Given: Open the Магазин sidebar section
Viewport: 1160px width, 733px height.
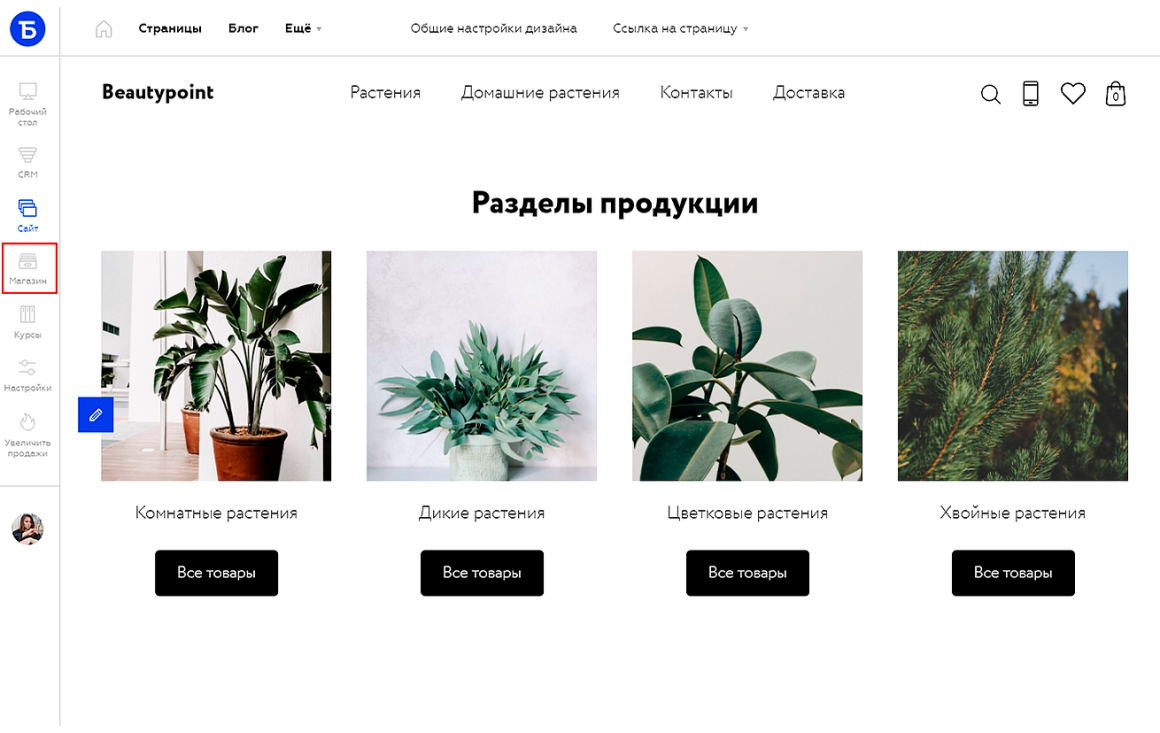Looking at the screenshot, I should point(29,268).
